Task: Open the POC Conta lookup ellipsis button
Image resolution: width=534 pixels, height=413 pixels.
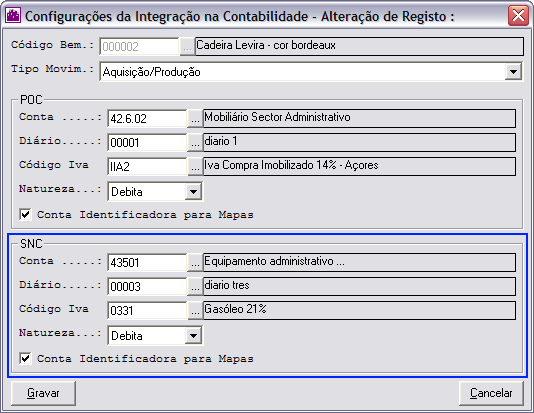Action: (x=195, y=118)
